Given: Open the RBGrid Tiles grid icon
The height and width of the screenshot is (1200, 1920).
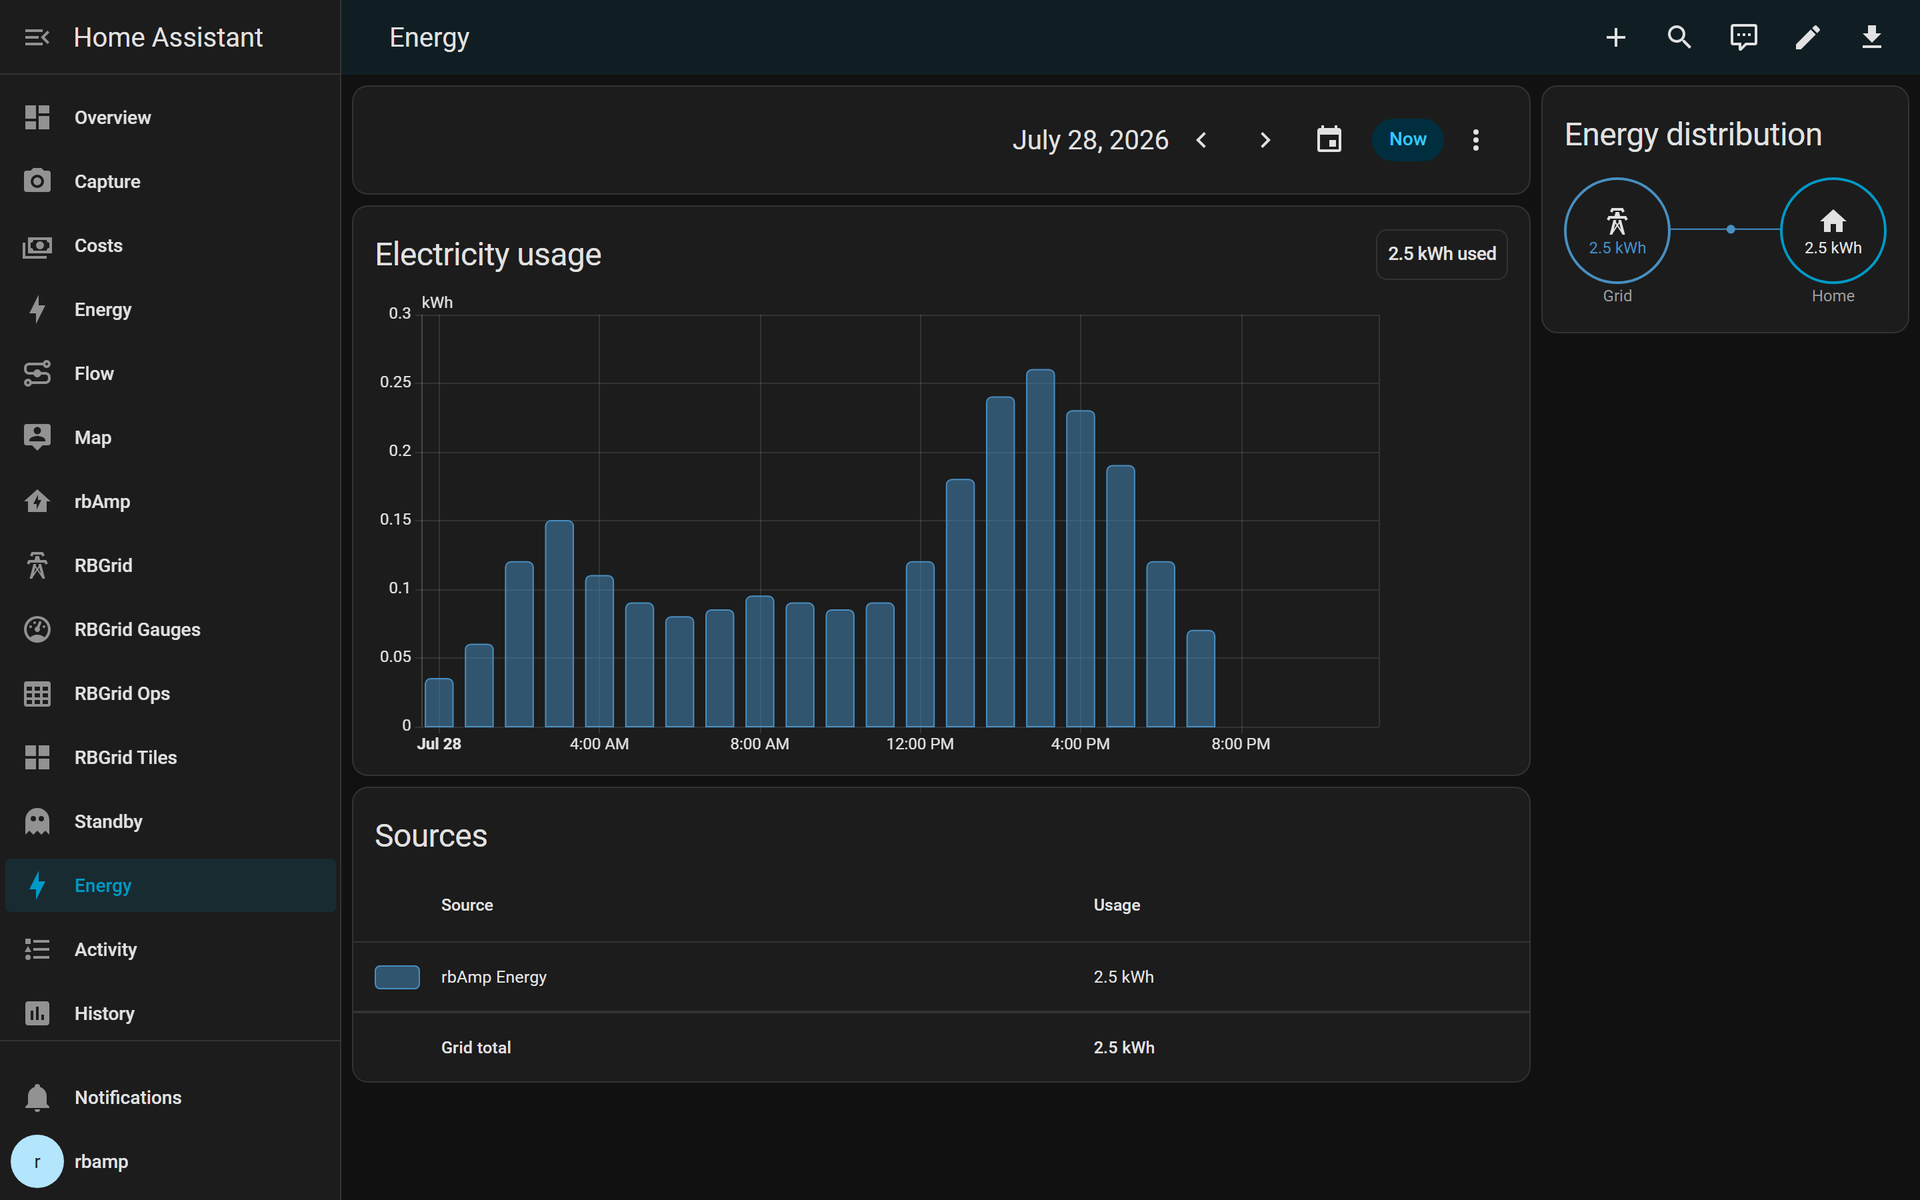Looking at the screenshot, I should 37,757.
